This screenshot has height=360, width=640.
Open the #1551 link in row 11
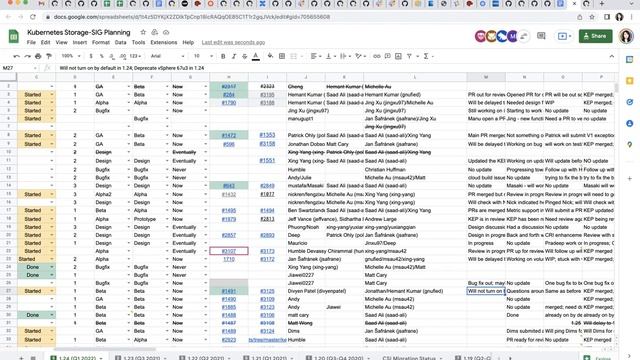267,160
